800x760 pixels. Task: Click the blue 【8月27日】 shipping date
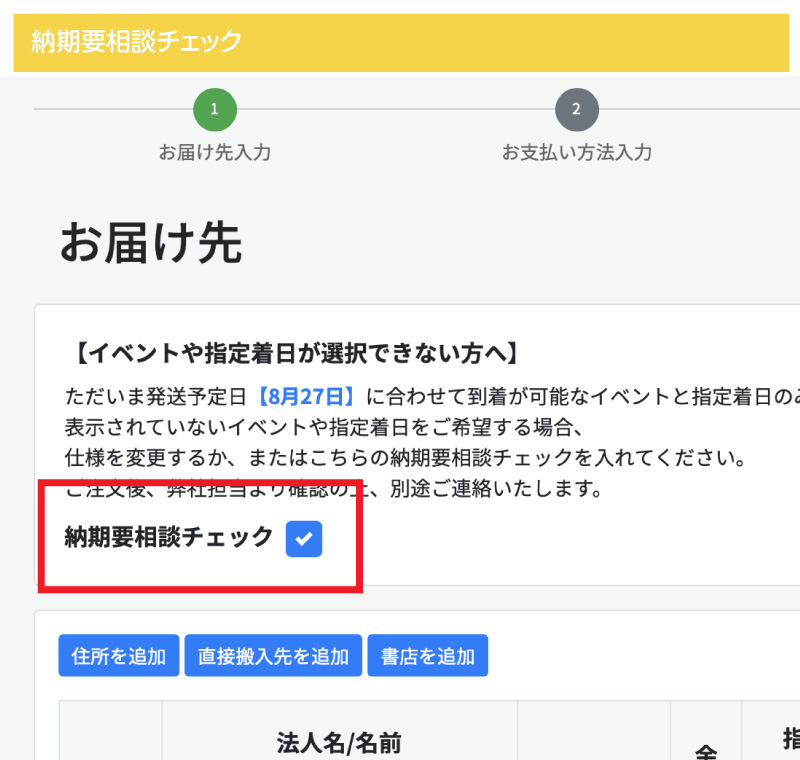tap(306, 396)
